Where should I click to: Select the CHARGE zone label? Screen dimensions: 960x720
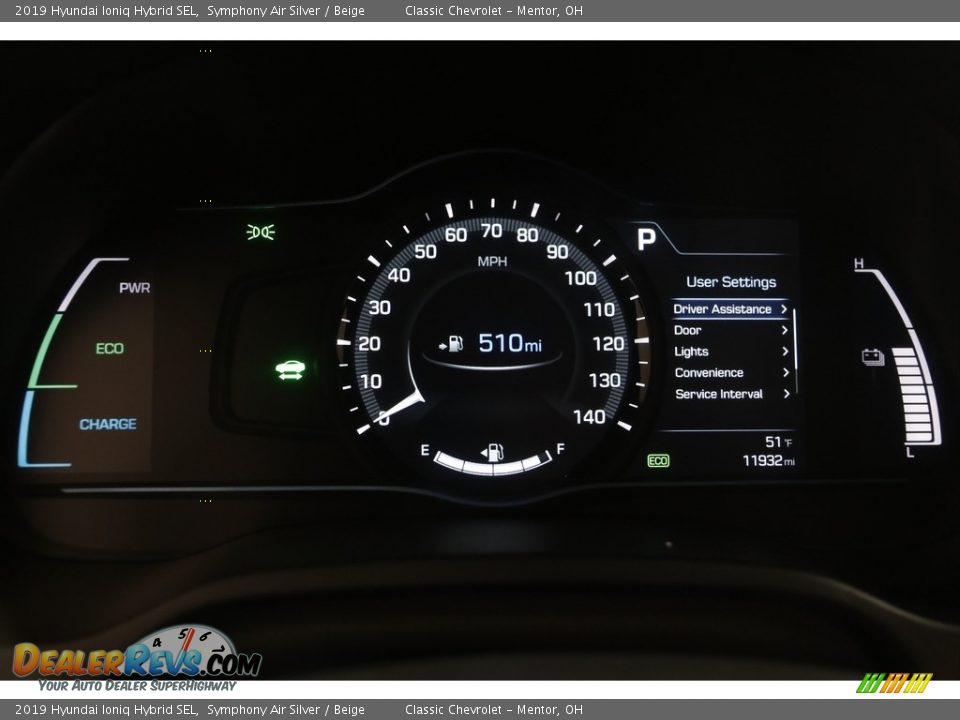click(108, 424)
